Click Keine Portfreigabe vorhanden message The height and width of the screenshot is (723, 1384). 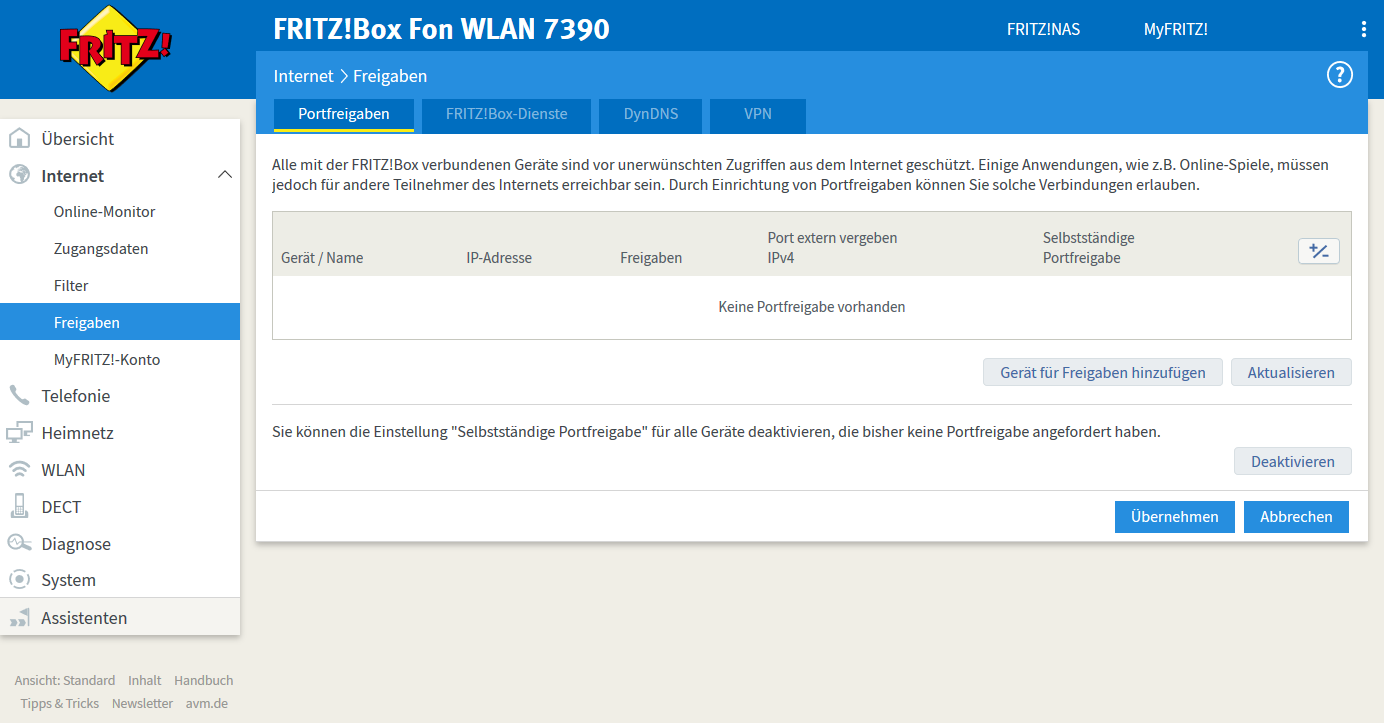[812, 307]
